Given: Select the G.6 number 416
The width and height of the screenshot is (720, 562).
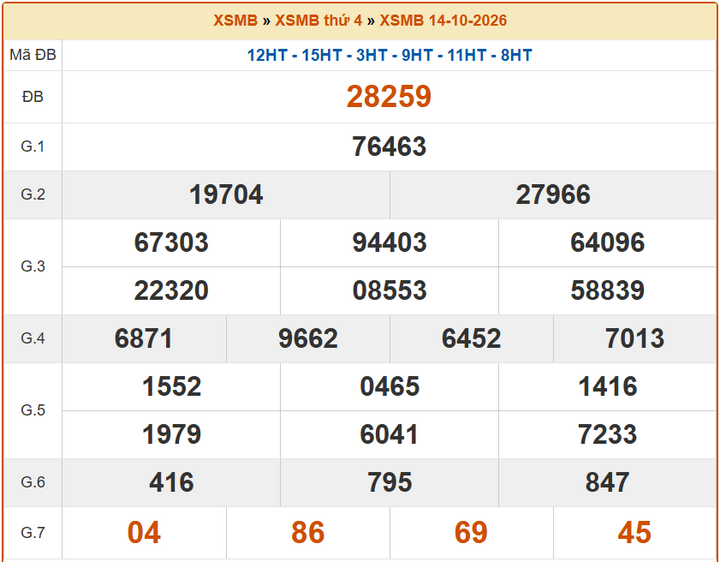Looking at the screenshot, I should [171, 483].
